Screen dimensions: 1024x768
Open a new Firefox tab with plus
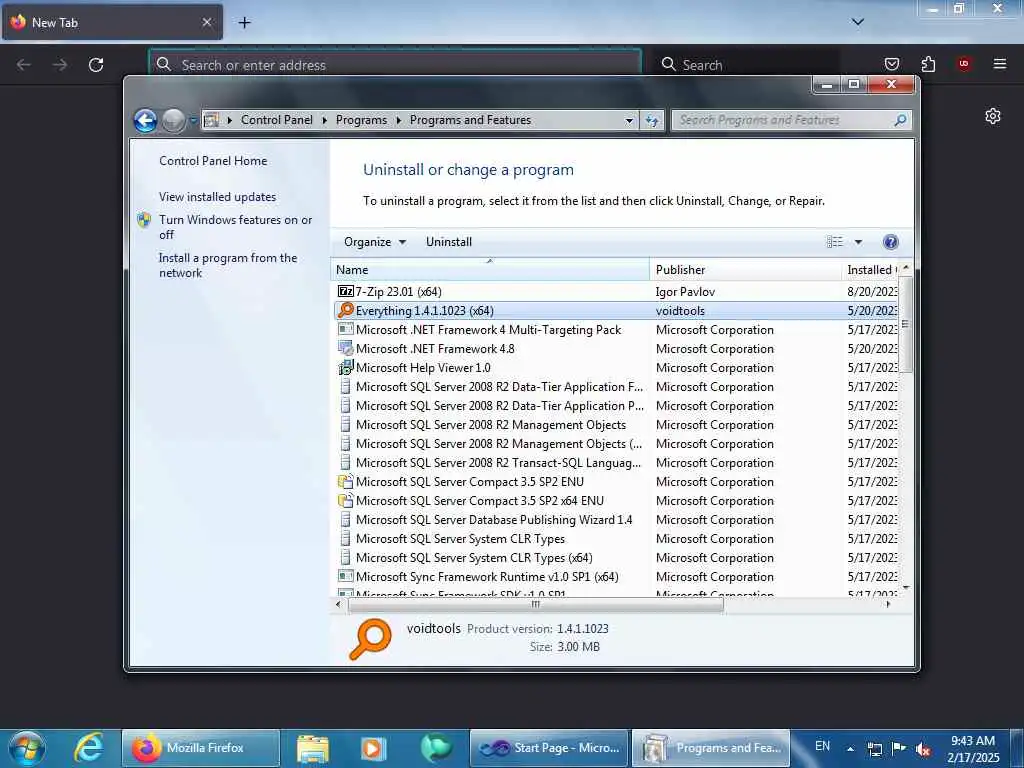click(244, 23)
